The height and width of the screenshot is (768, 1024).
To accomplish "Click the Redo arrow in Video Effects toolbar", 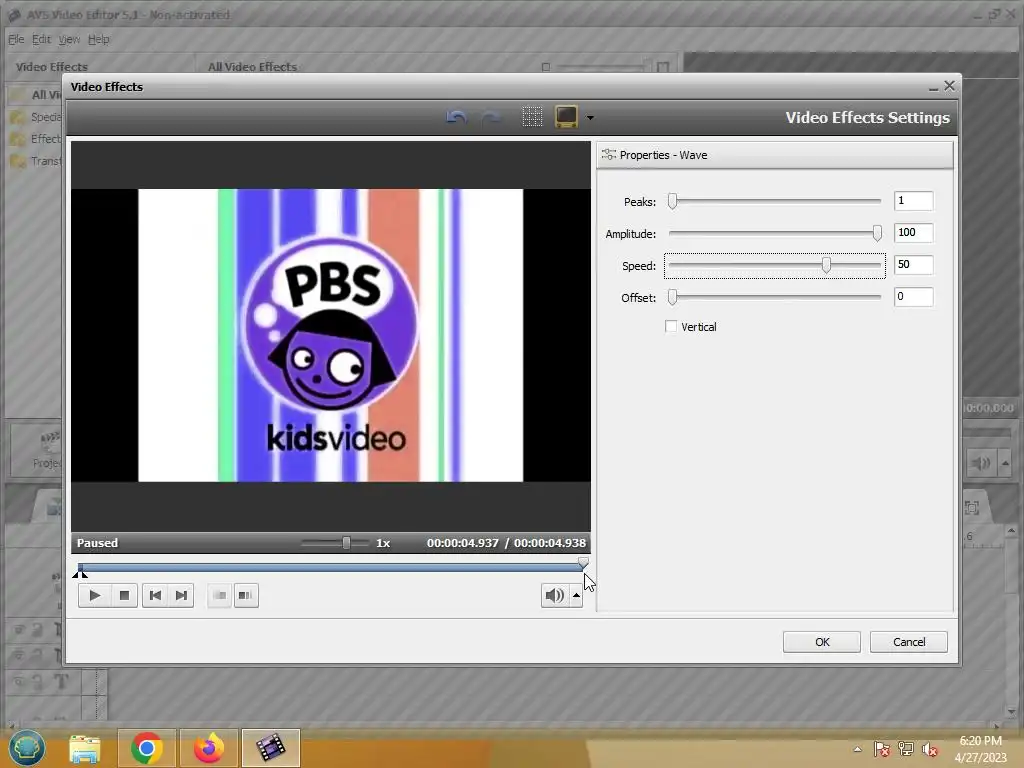I will pyautogui.click(x=490, y=118).
